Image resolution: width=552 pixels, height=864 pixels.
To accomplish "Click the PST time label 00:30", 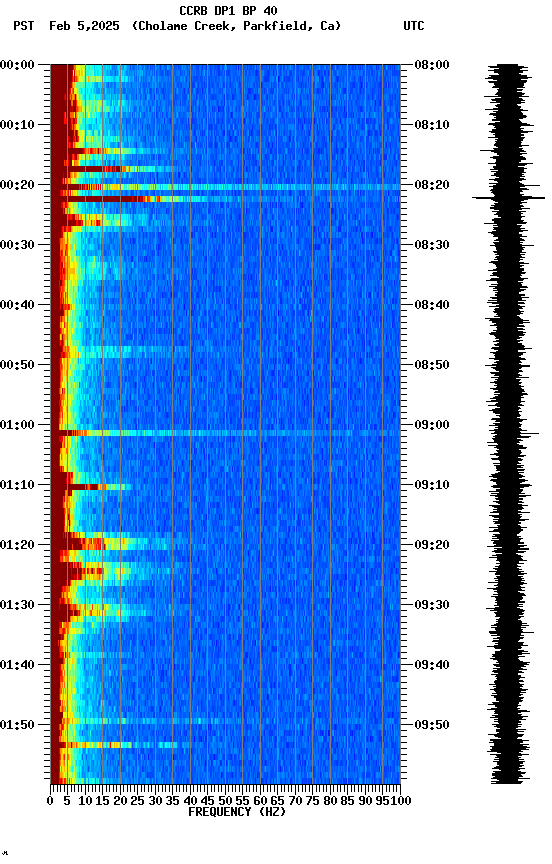I will 17,245.
